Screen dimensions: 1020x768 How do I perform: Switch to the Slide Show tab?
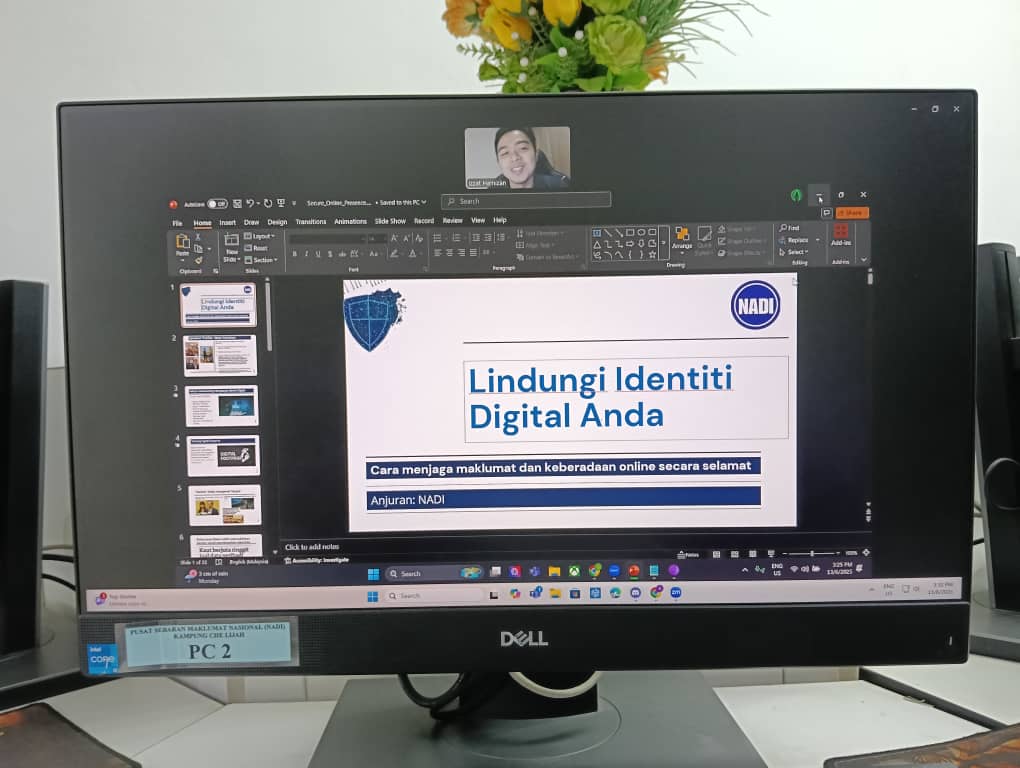[390, 221]
